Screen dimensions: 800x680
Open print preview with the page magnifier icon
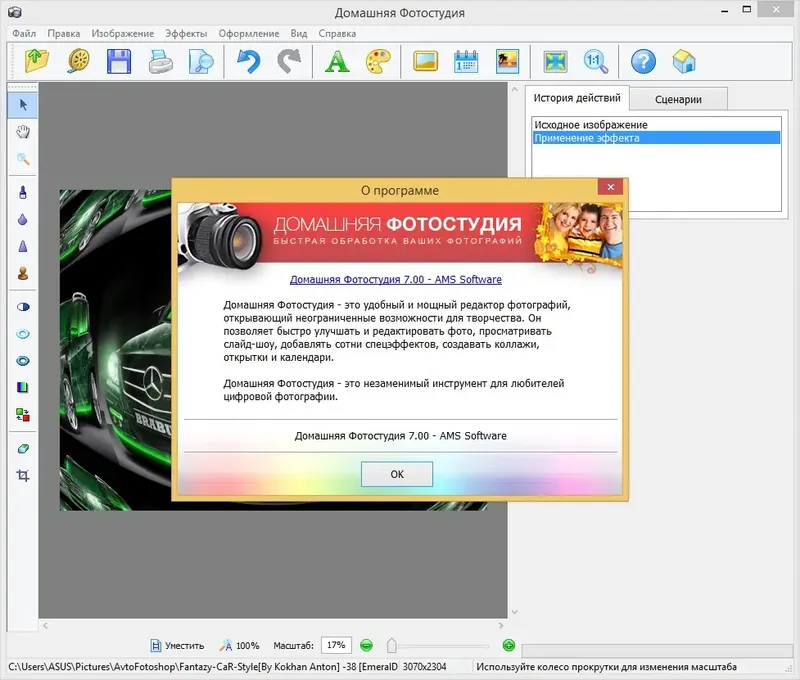[201, 61]
